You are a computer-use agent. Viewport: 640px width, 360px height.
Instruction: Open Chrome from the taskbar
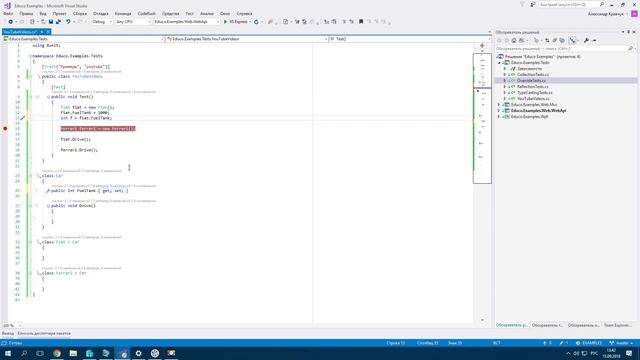click(57, 353)
